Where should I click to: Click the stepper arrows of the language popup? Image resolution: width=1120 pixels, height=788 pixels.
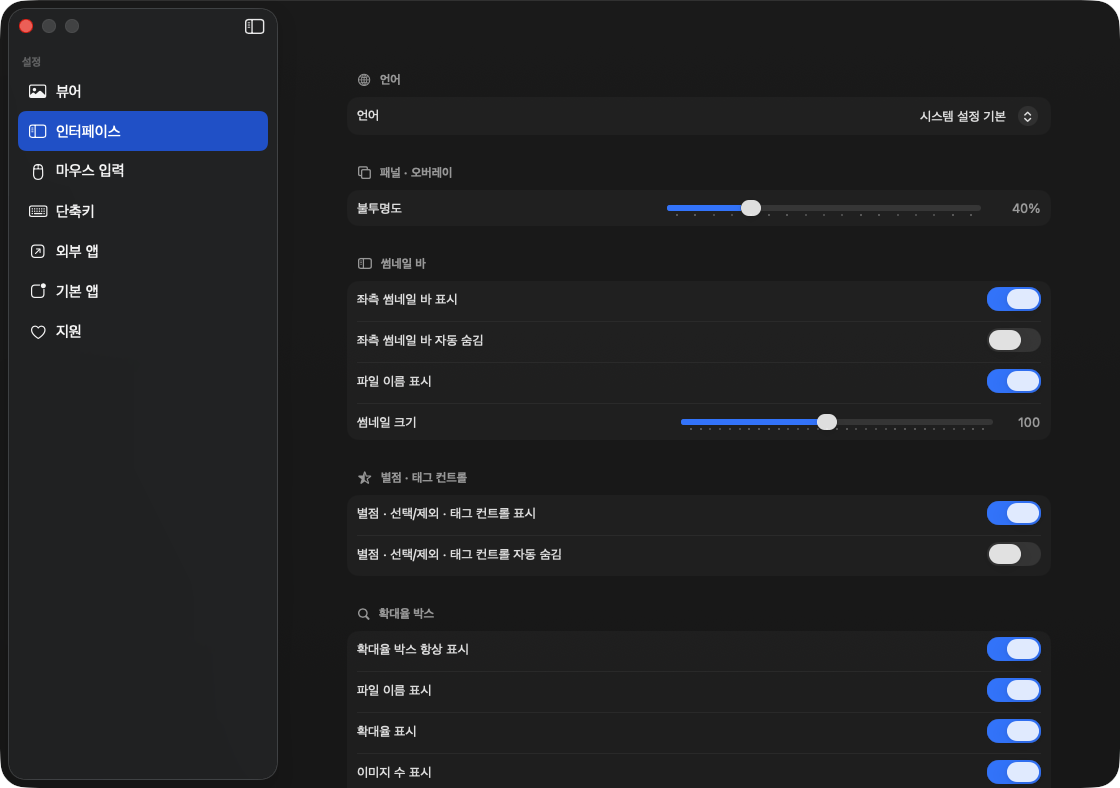click(1027, 116)
